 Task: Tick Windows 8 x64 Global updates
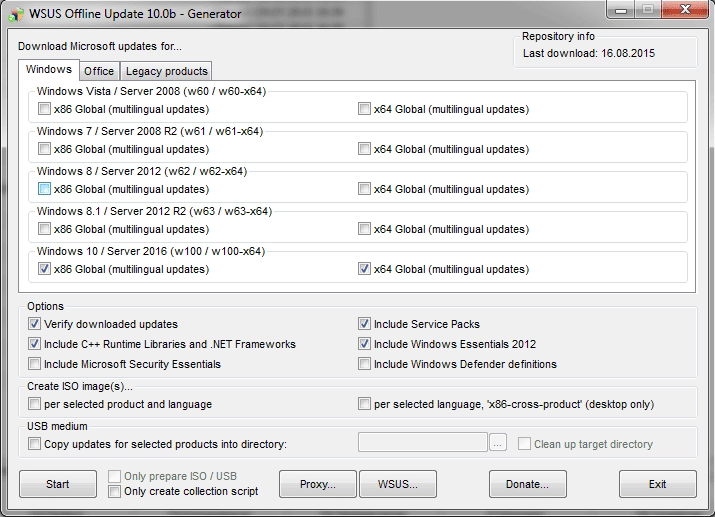364,189
